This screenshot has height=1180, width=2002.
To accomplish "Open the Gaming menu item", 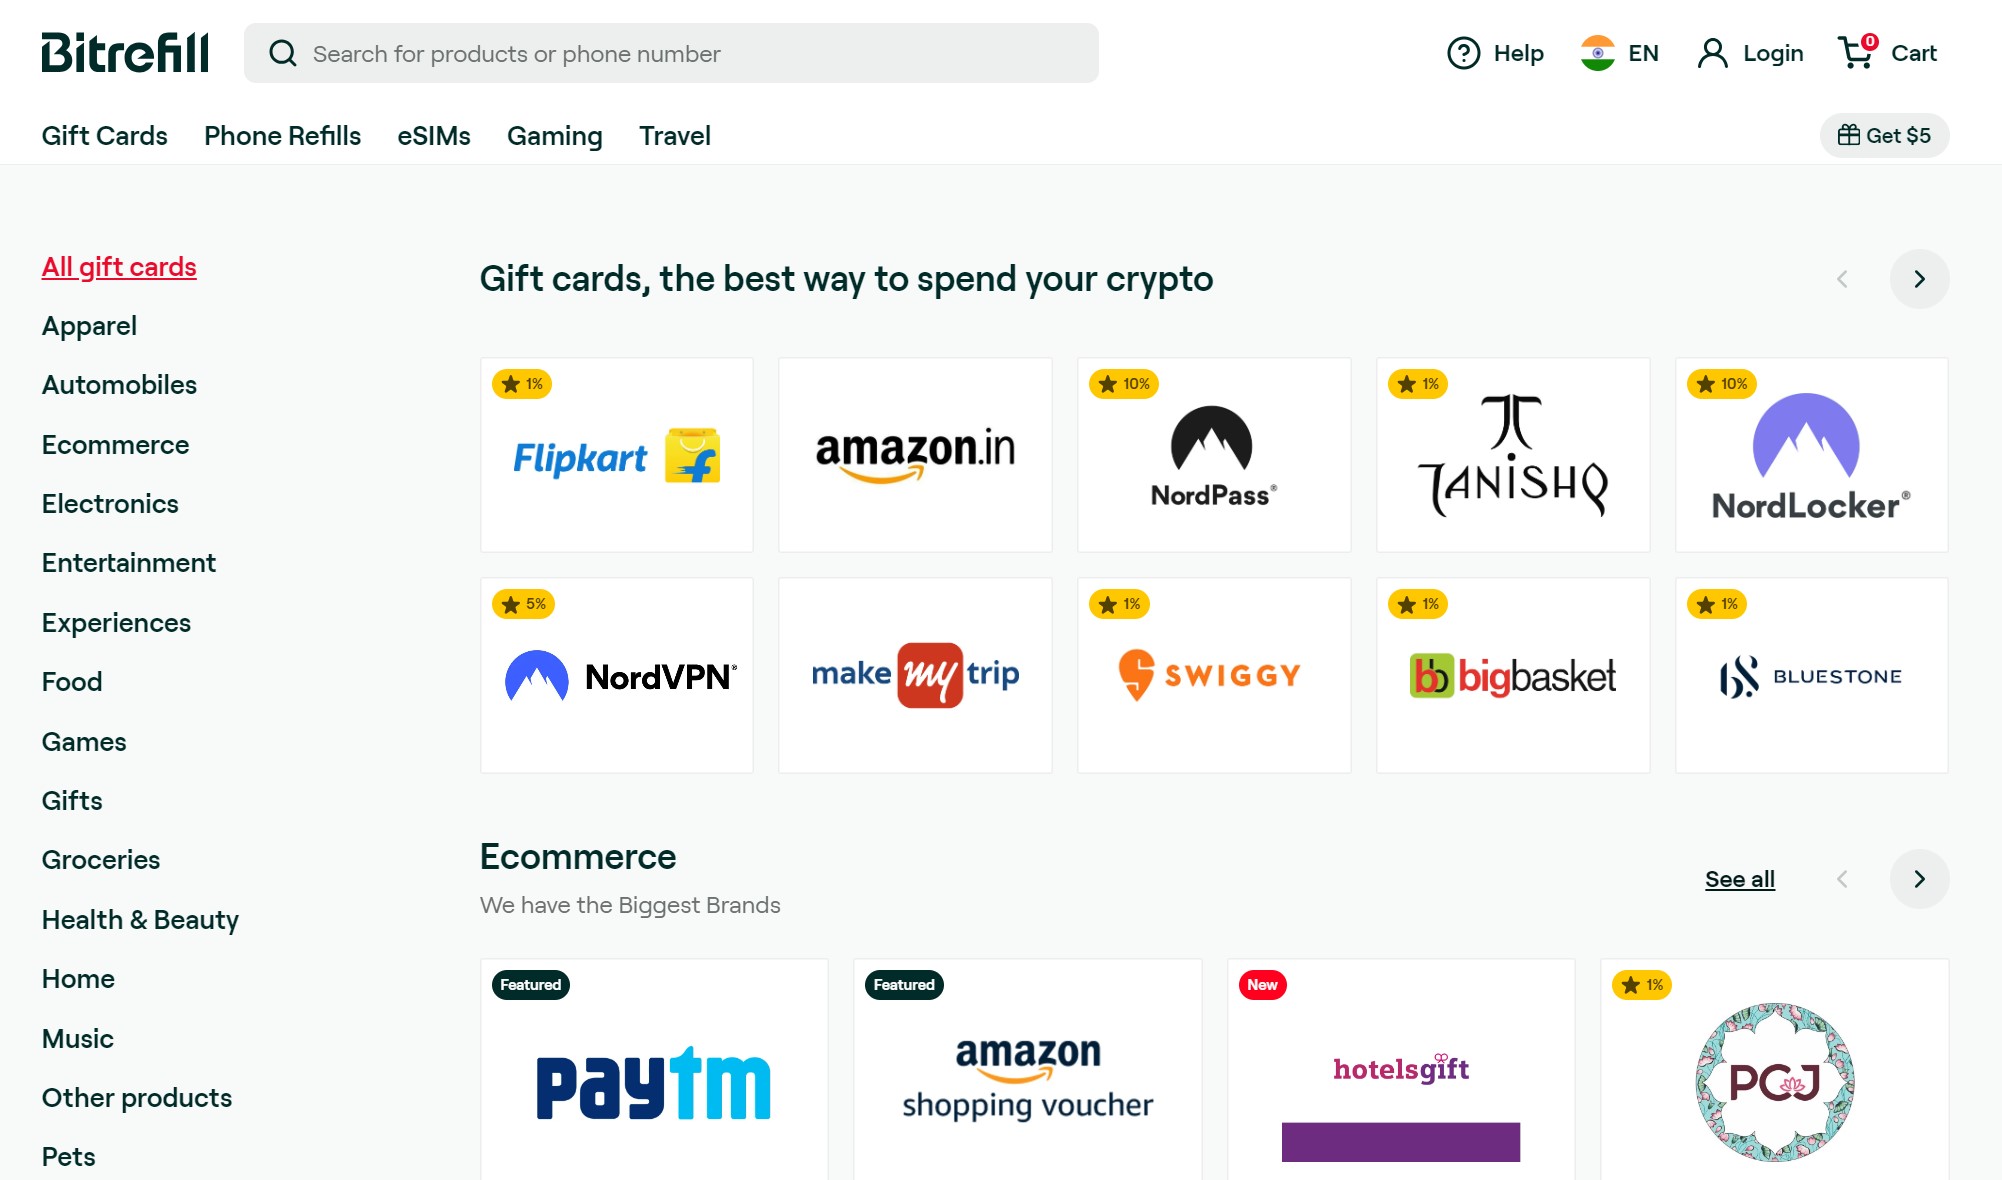I will (x=555, y=135).
